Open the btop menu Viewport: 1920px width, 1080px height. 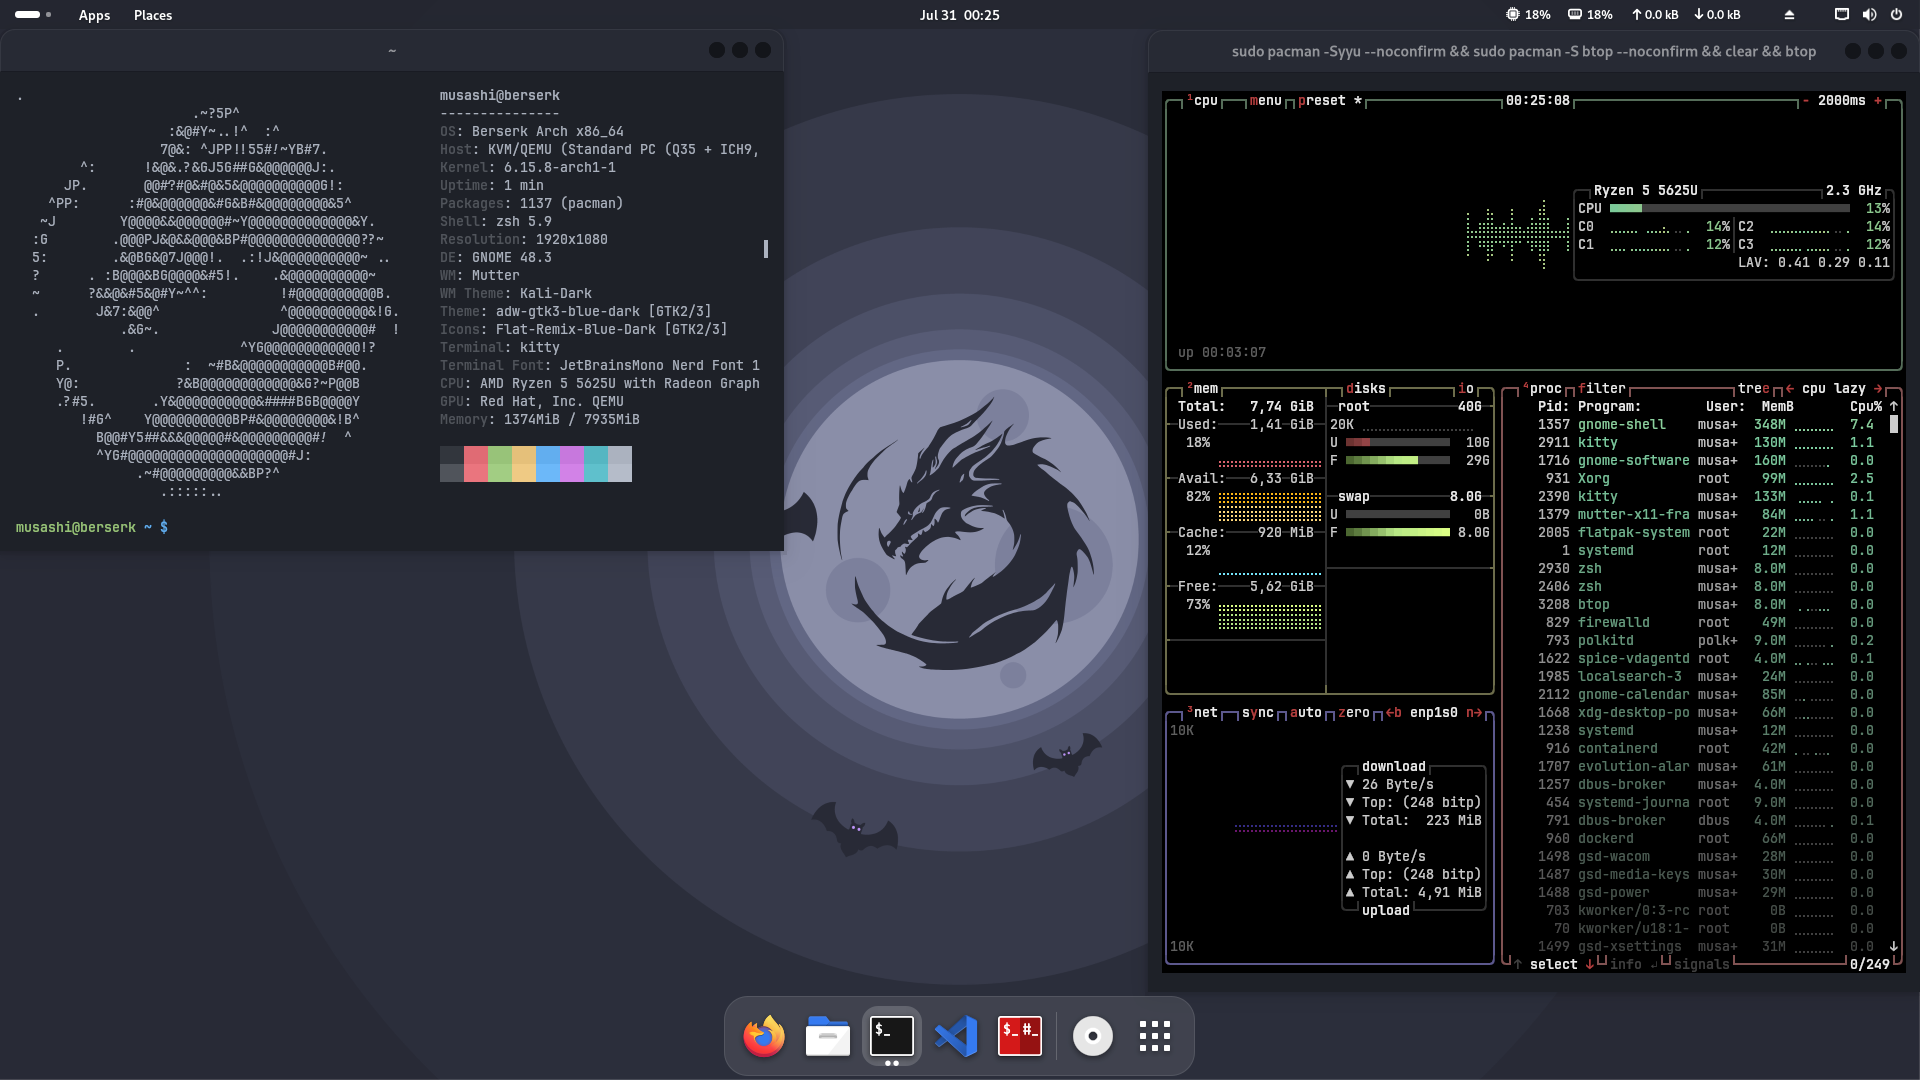(1264, 100)
